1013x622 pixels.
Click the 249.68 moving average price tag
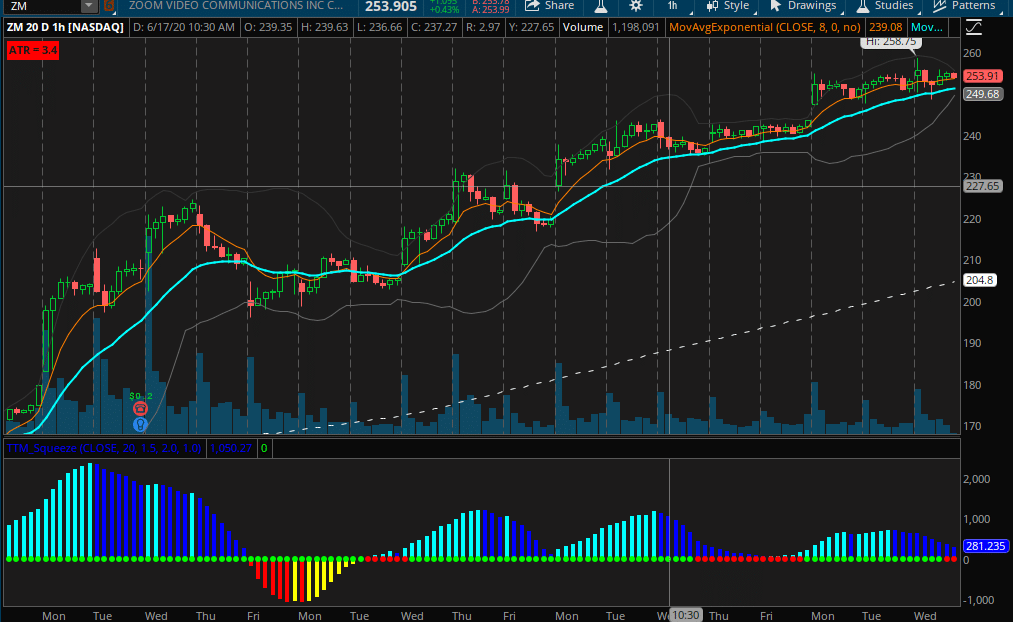[982, 94]
